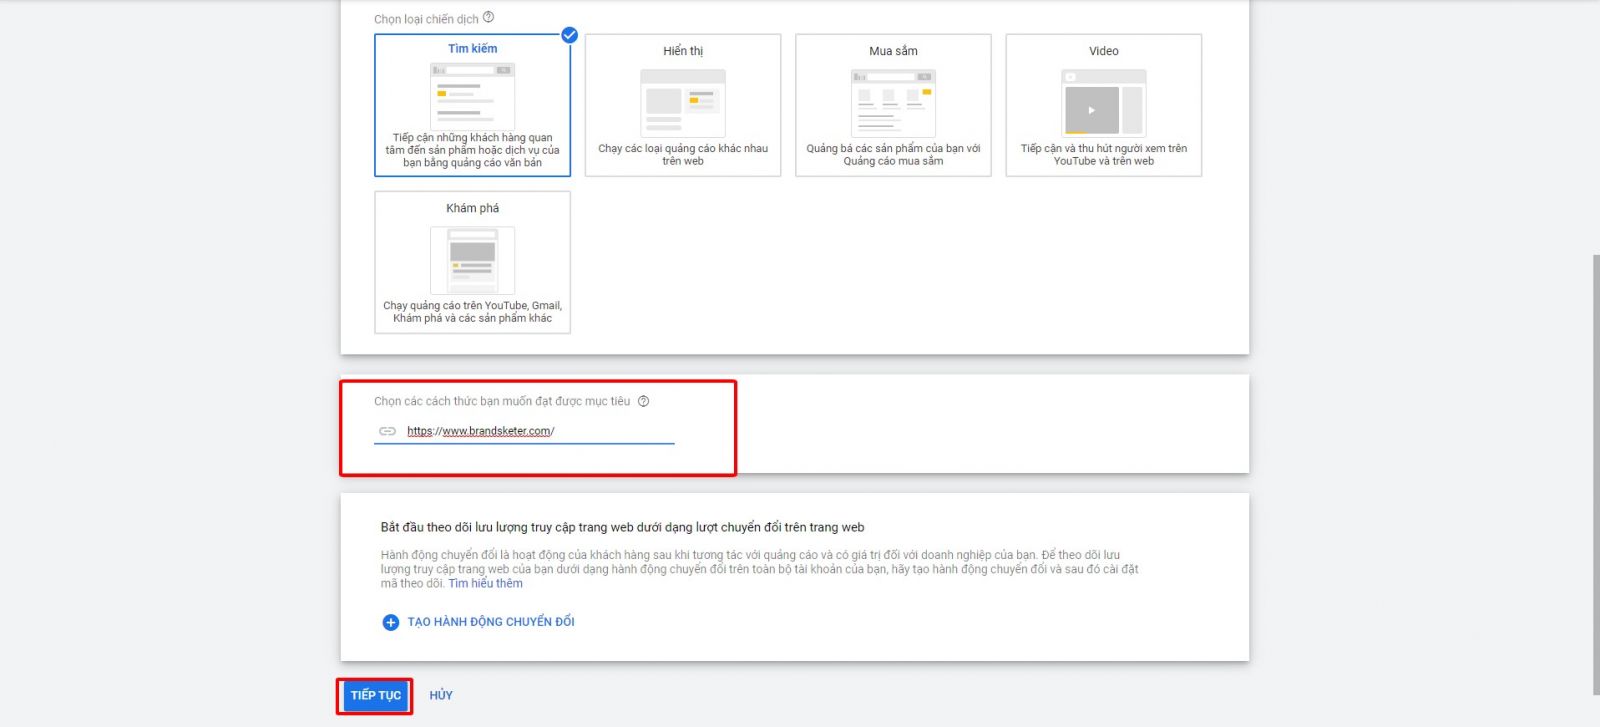The image size is (1600, 727).
Task: Click help icon next to Chọn loại chiến dịch
Action: point(488,17)
